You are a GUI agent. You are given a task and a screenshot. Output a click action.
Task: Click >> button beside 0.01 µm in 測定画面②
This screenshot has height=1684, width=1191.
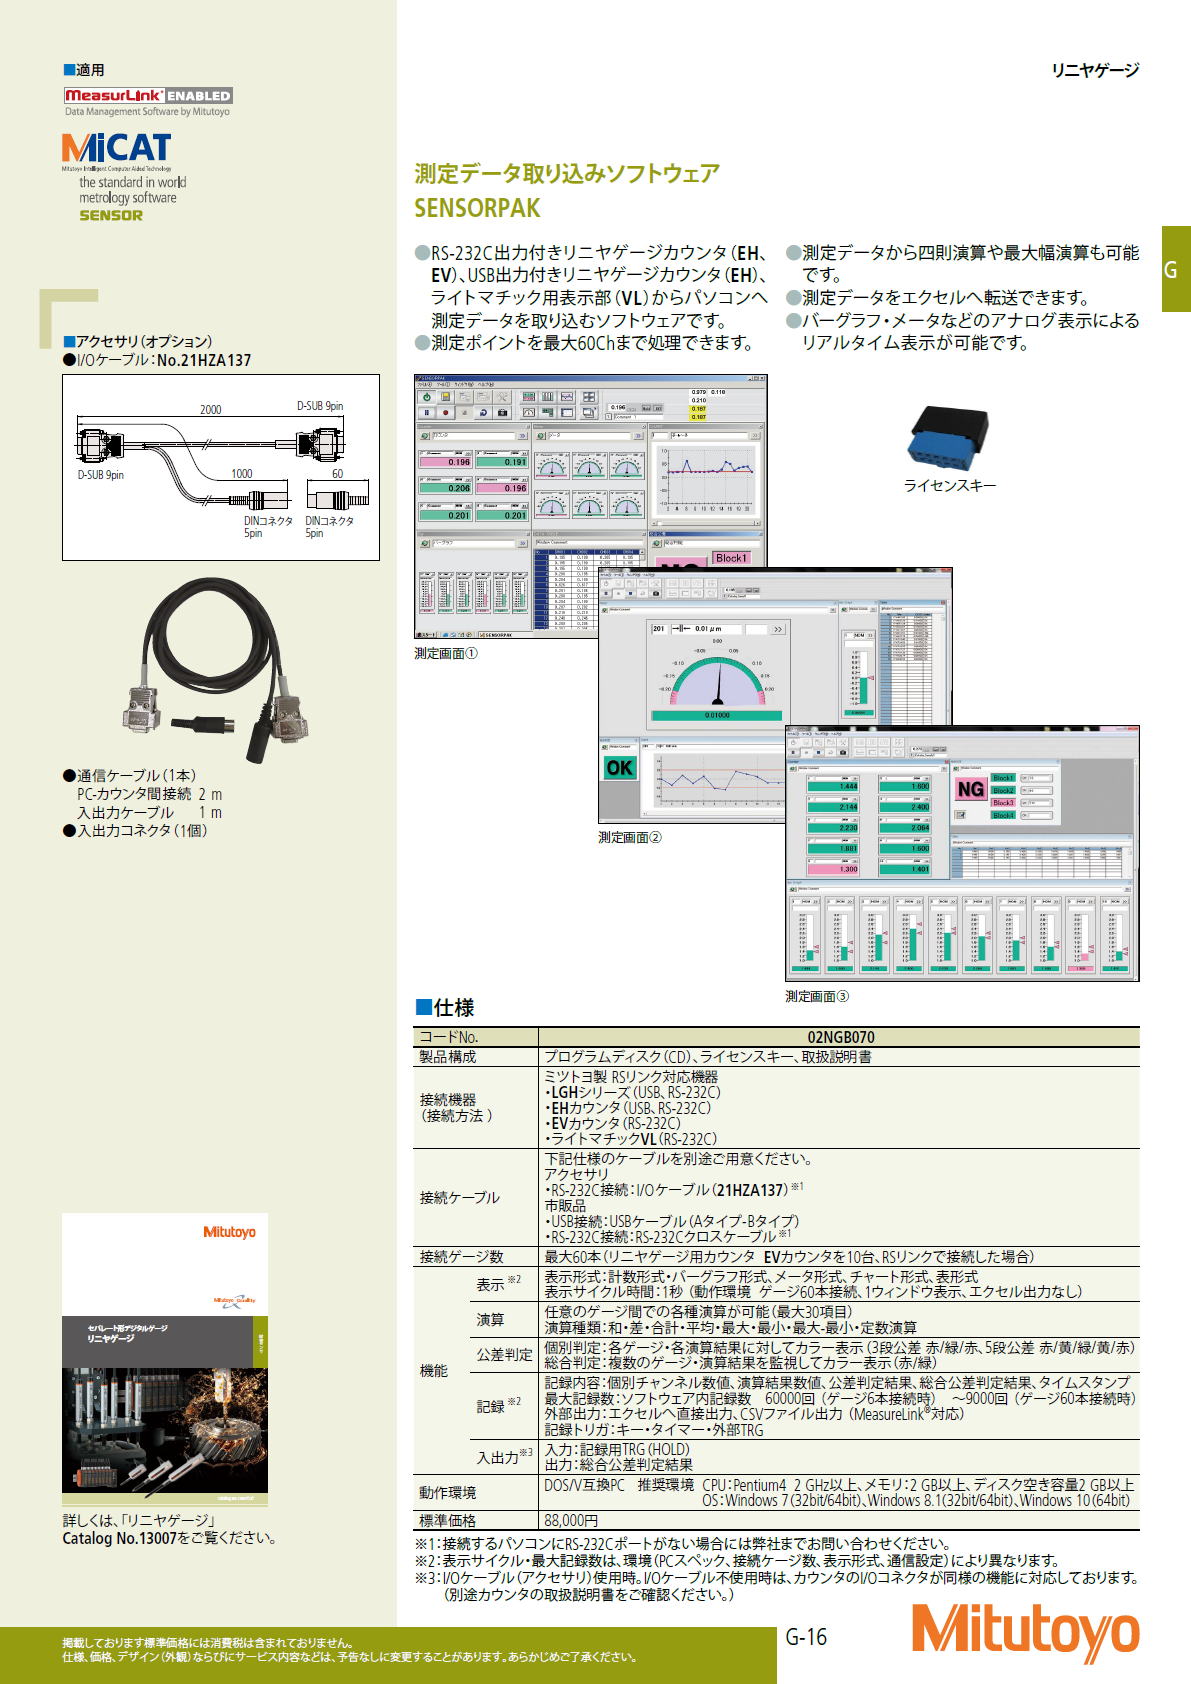click(x=778, y=629)
